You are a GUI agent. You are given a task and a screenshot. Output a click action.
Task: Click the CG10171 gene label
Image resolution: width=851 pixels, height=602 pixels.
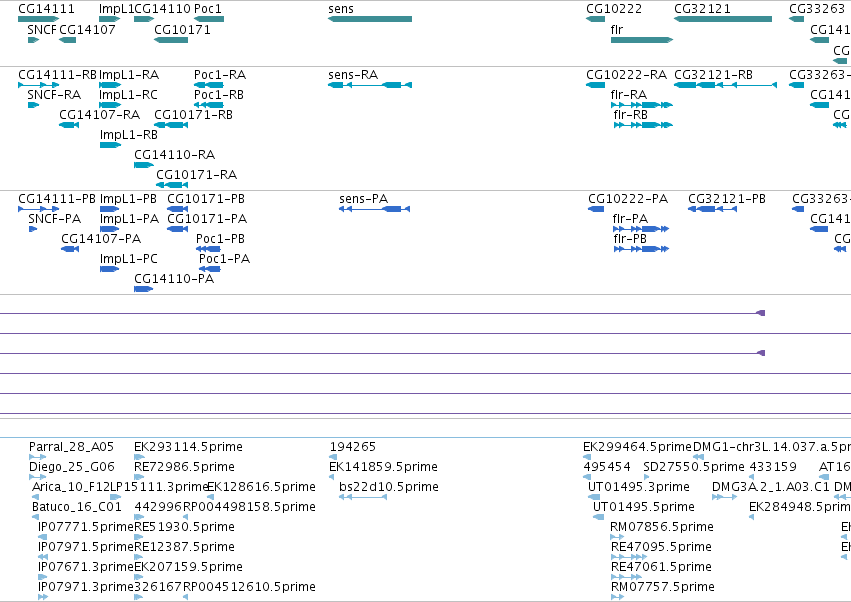point(182,29)
